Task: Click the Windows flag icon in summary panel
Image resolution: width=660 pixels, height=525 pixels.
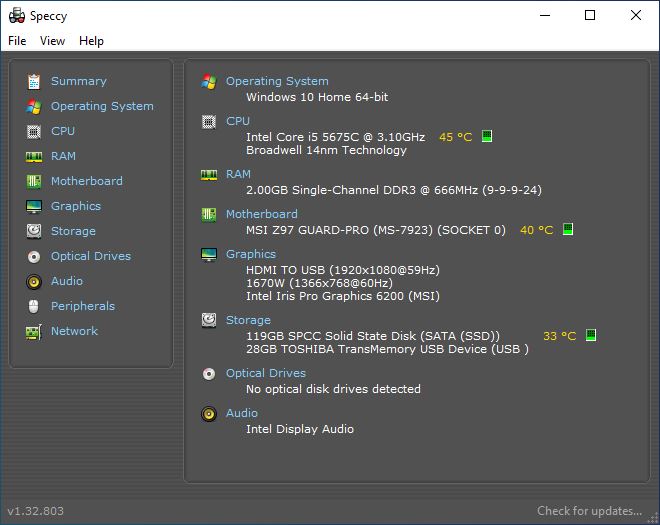Action: coord(209,81)
